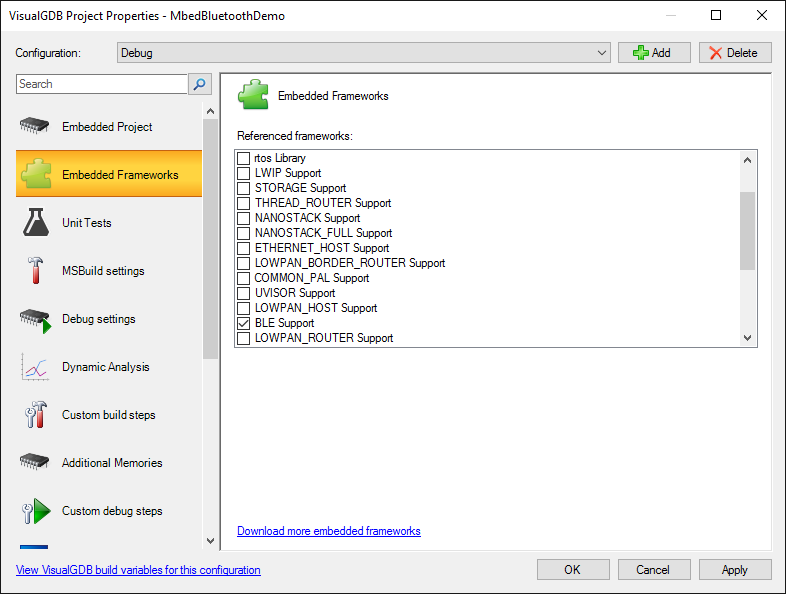Image resolution: width=786 pixels, height=594 pixels.
Task: Click the Unit Tests flask icon
Action: 36,222
